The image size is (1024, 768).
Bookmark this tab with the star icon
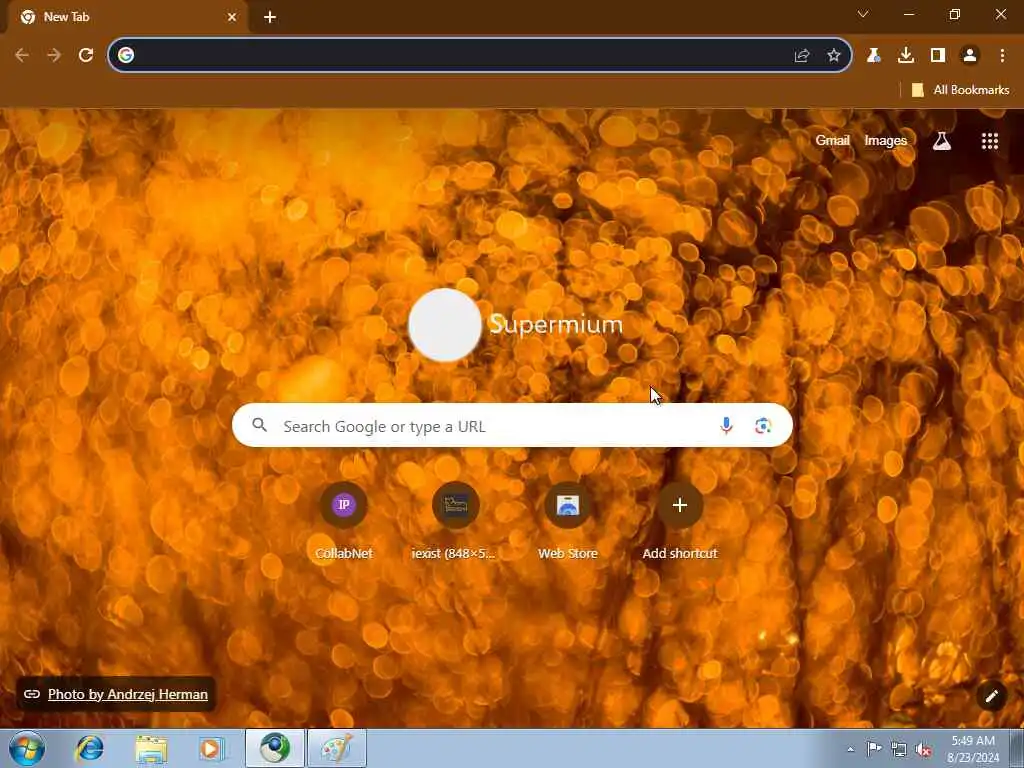834,56
